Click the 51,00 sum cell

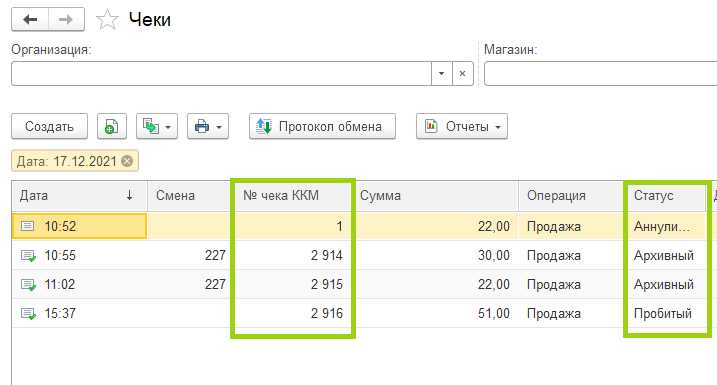point(493,313)
